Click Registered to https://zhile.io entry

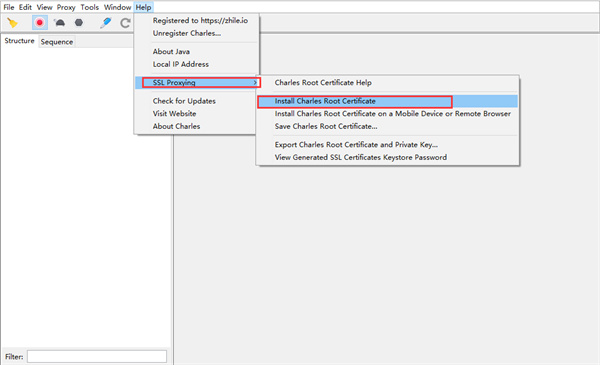click(196, 21)
